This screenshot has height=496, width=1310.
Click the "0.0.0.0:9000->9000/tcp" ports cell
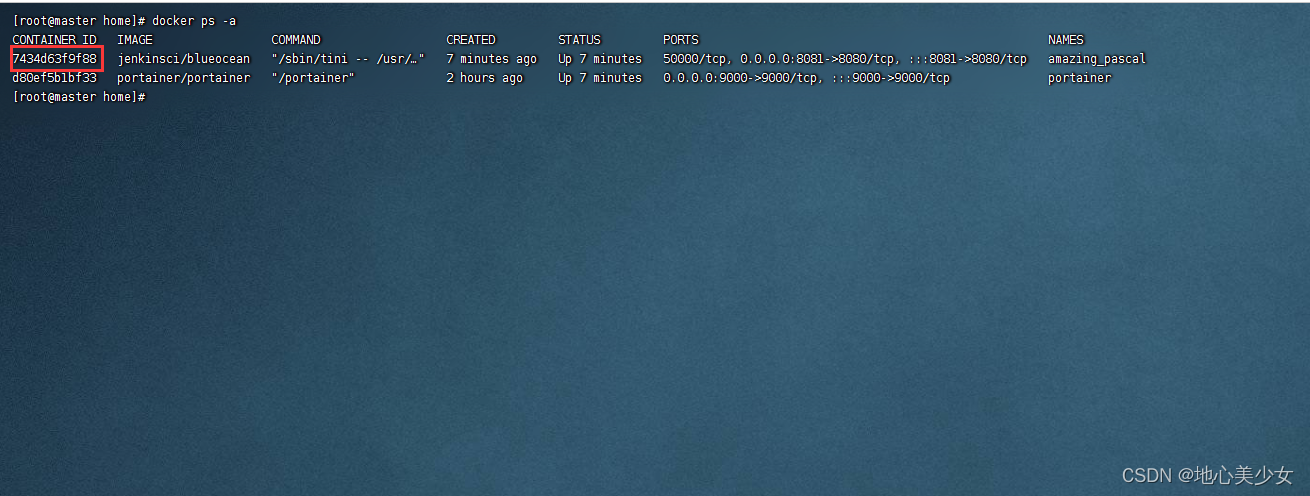[807, 78]
